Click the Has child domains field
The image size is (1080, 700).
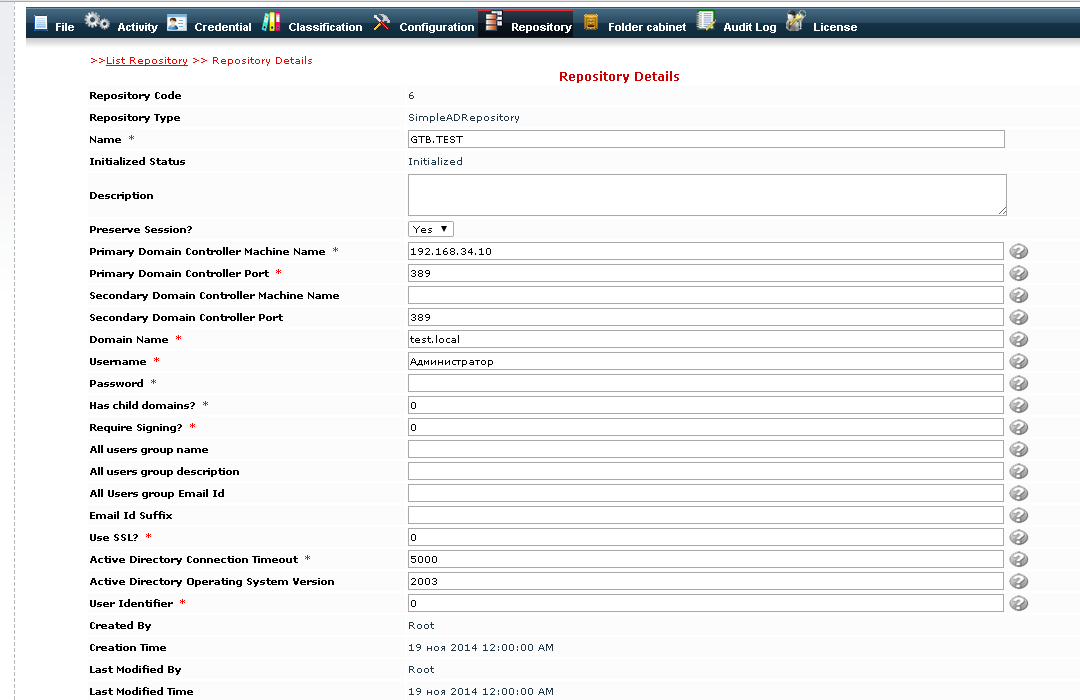[706, 406]
